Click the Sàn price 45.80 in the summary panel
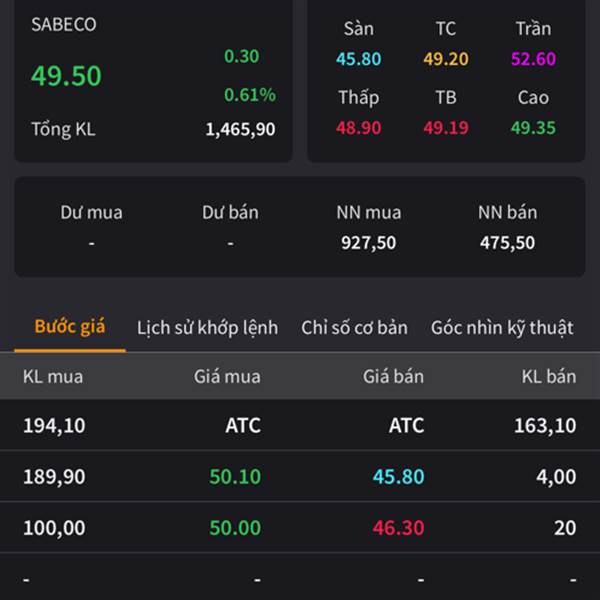600x600 pixels. coord(359,59)
